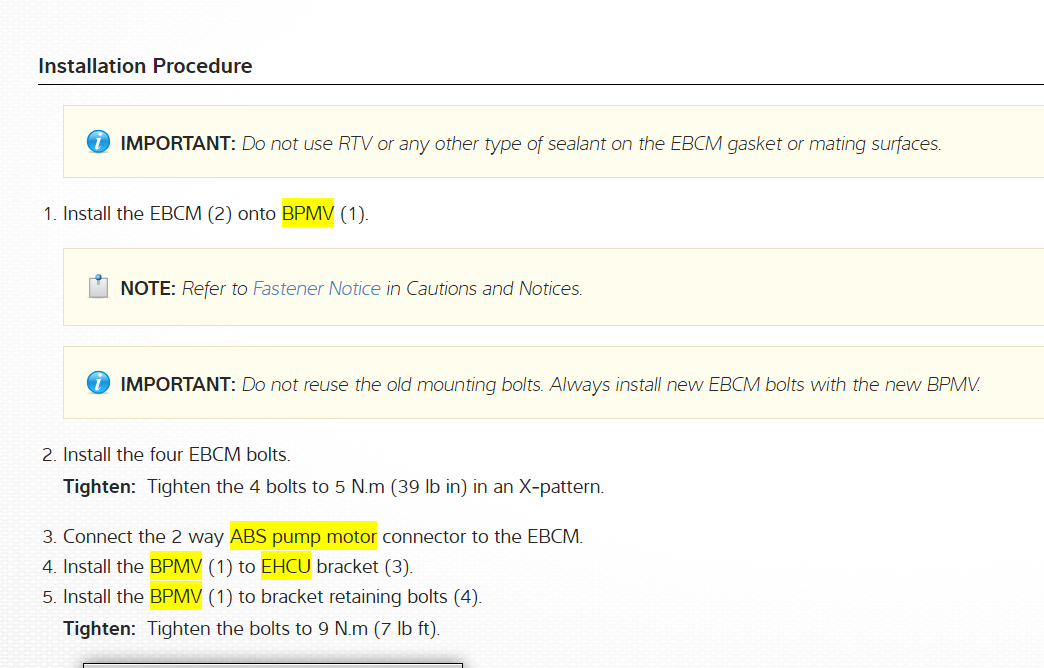Click highlighted BPMV in step 5
1044x668 pixels.
(x=176, y=597)
